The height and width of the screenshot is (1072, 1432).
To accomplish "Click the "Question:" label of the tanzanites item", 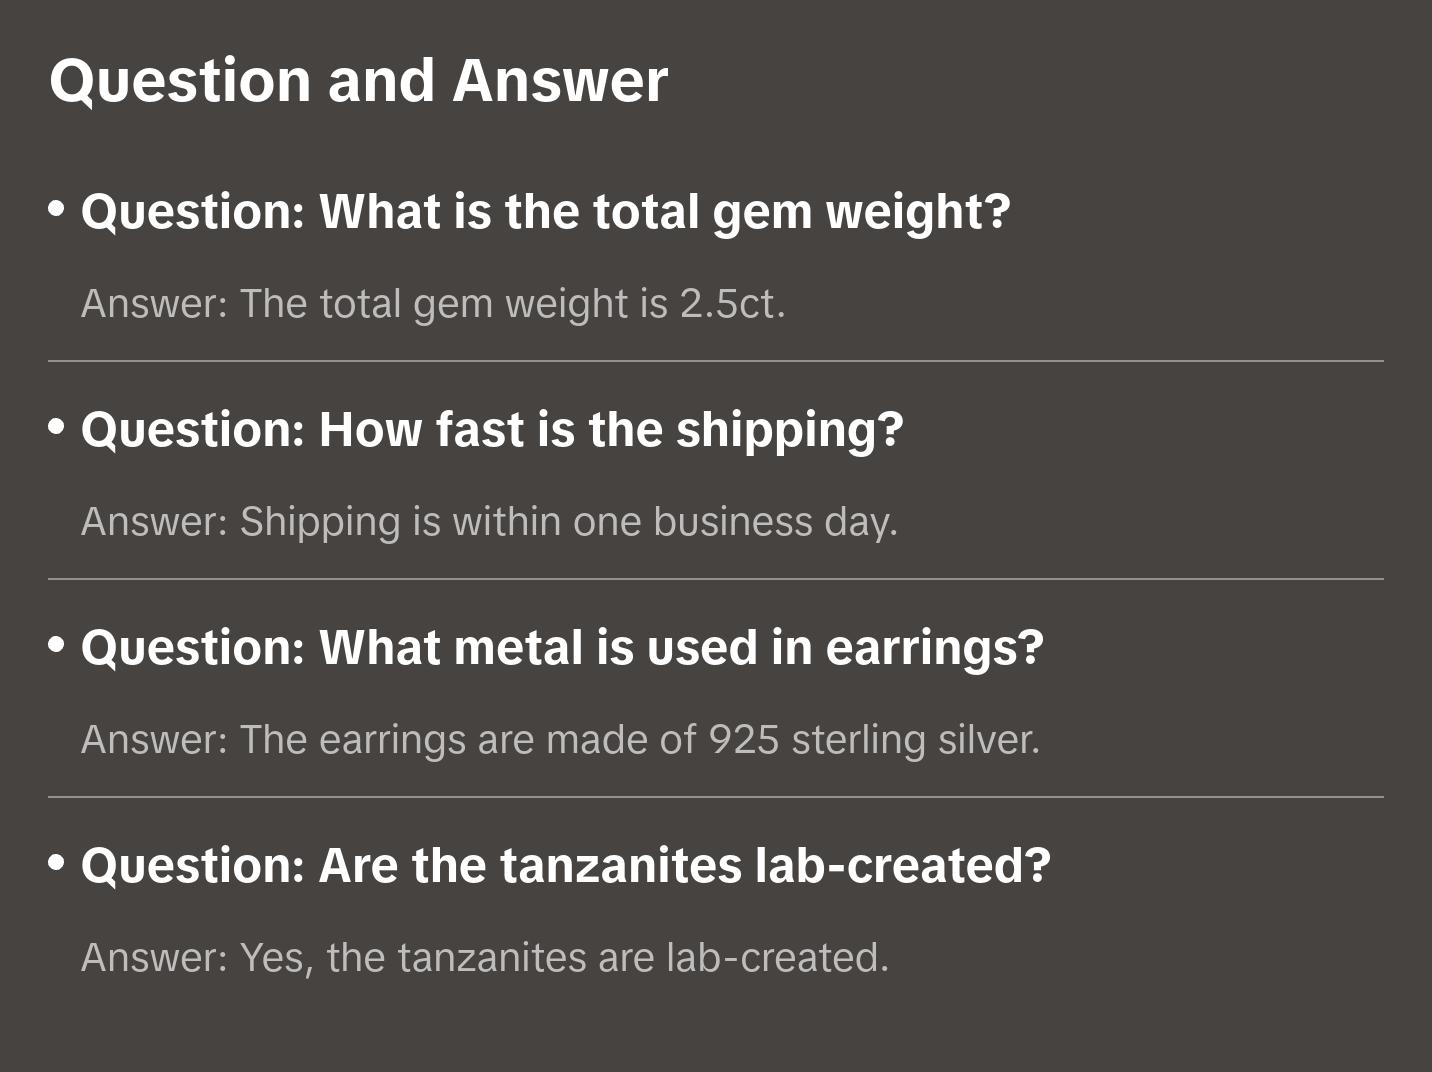I will 192,866.
